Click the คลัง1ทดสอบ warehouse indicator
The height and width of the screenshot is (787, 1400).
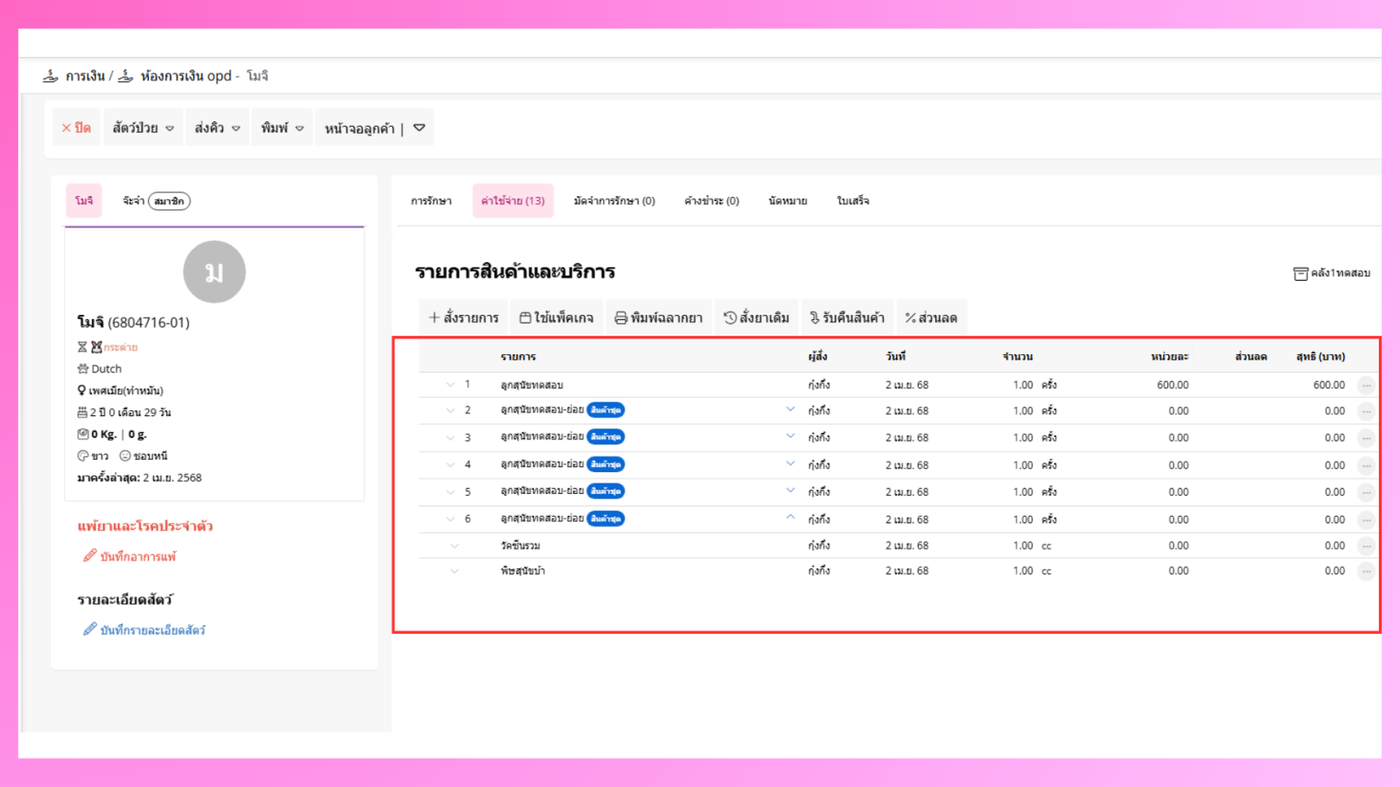[x=1332, y=273]
